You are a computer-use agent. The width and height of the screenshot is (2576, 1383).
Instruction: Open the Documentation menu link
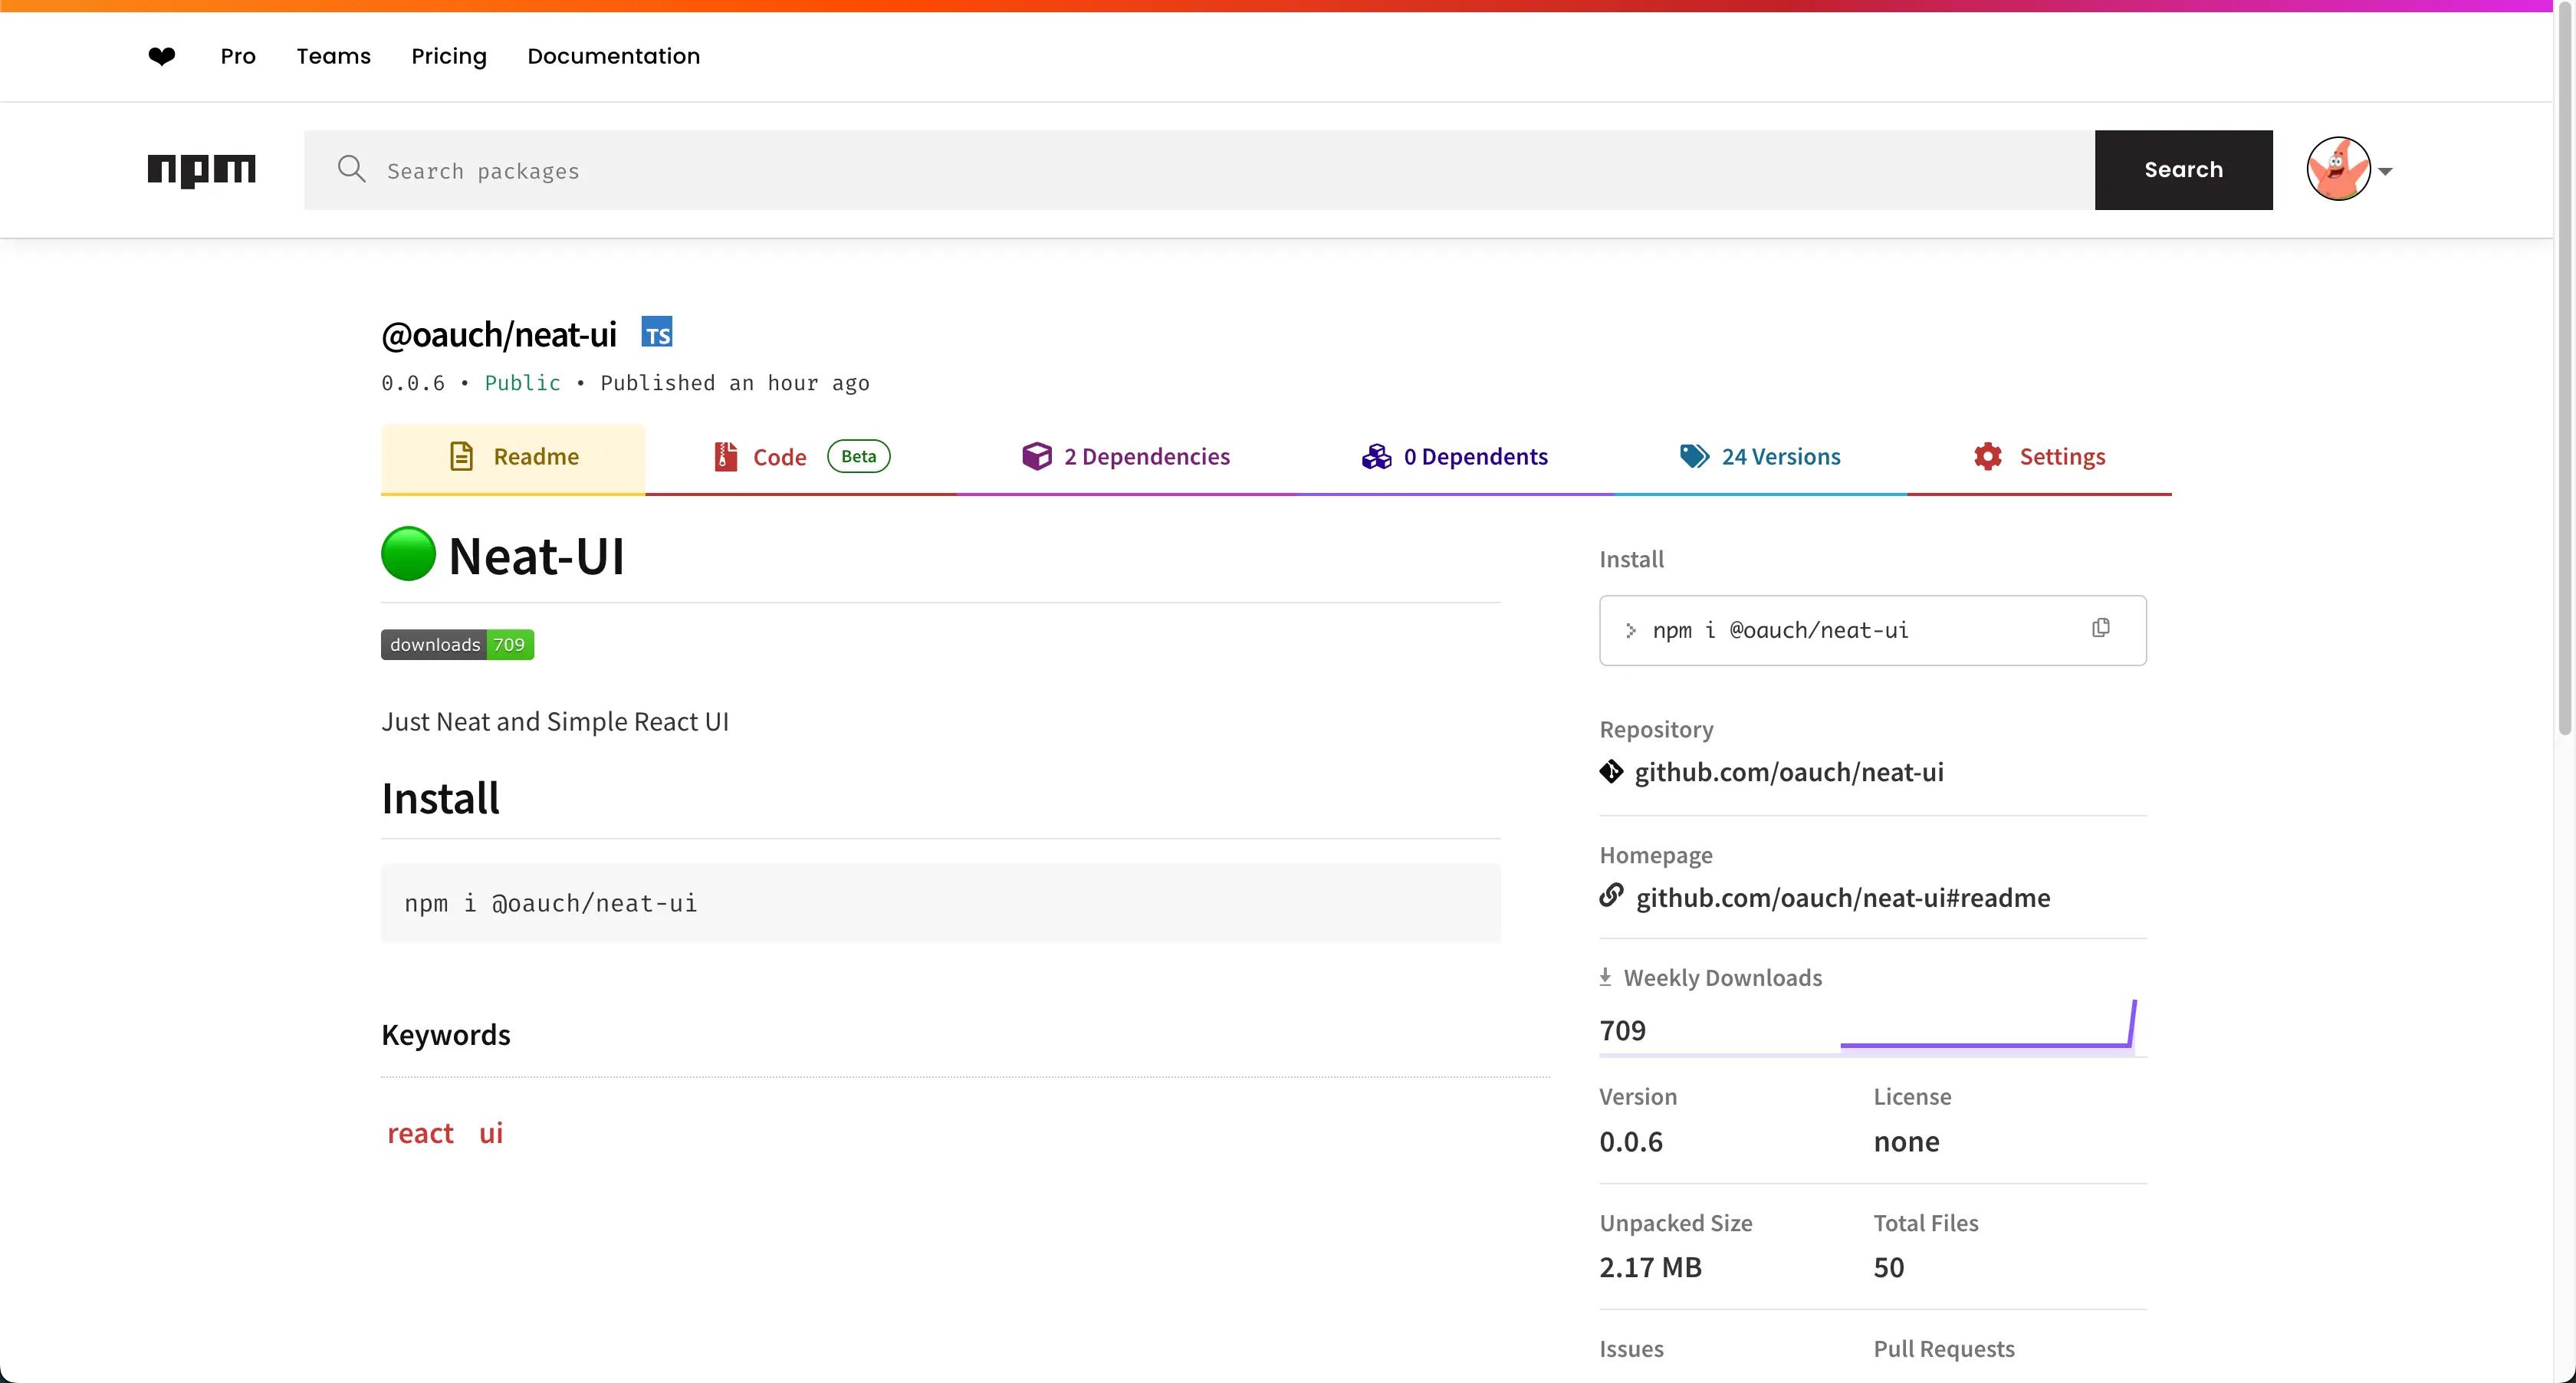click(614, 56)
